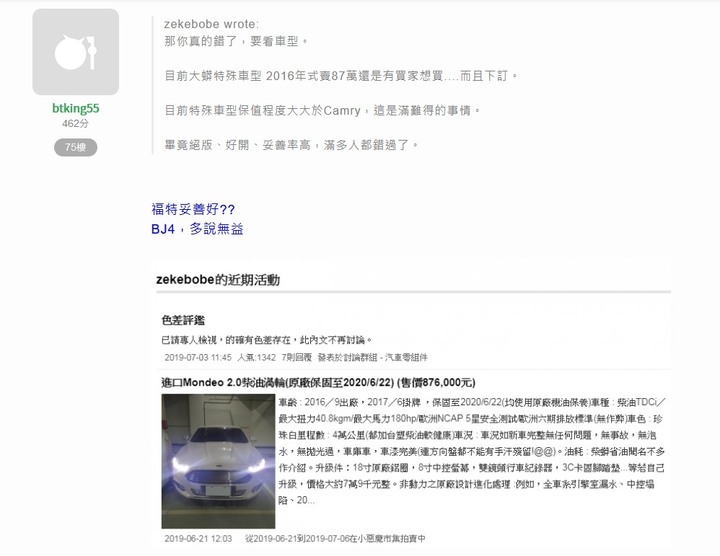Viewport: 720px width, 556px height.
Task: Click the zekebobe的近期活動 heading
Action: pos(218,280)
